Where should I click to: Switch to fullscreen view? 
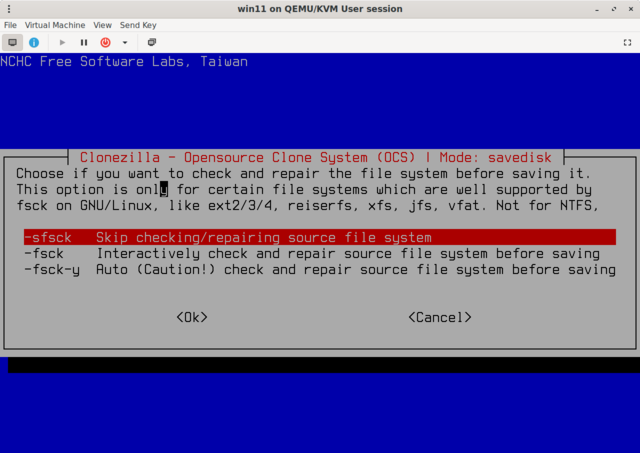(x=625, y=43)
